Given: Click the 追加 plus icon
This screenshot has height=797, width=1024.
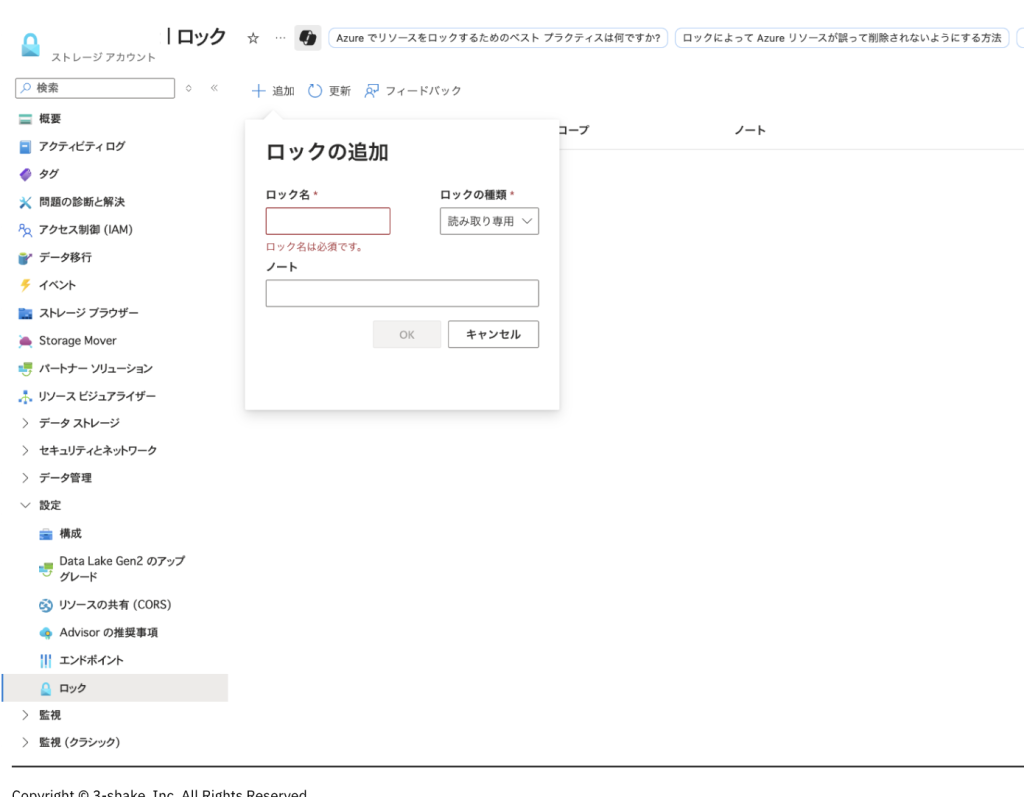Looking at the screenshot, I should [259, 91].
